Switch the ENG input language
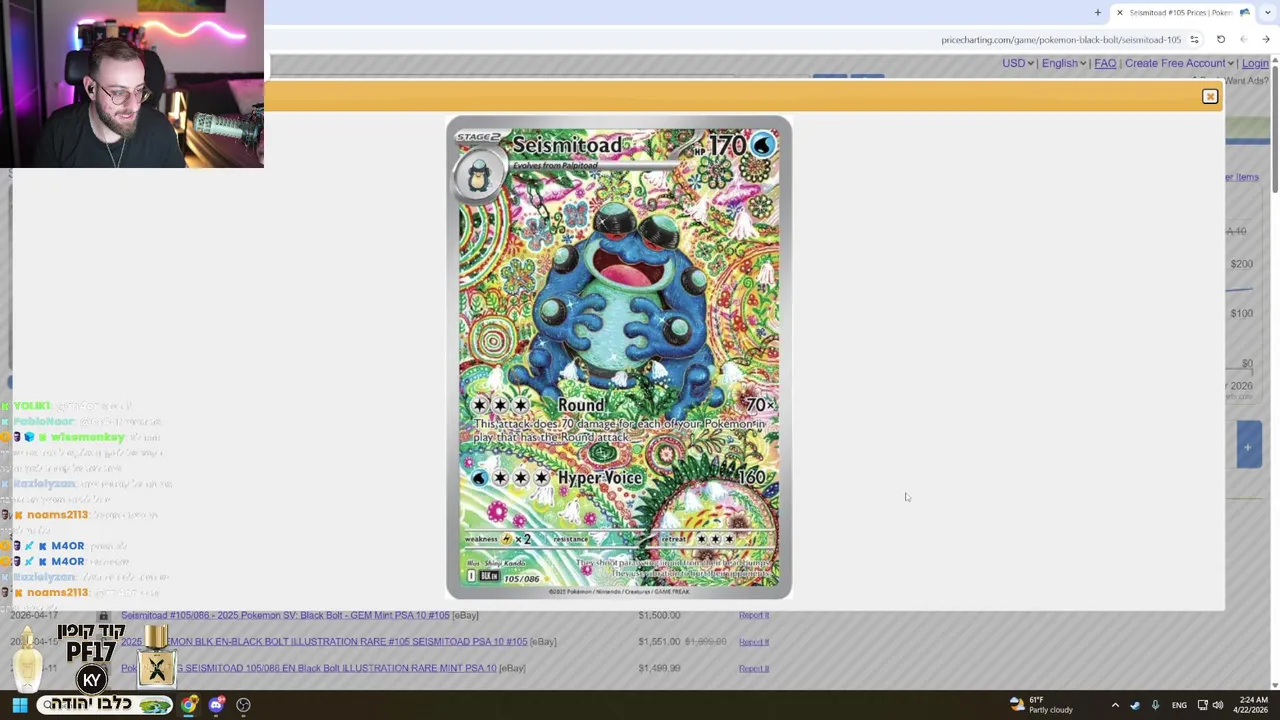The width and height of the screenshot is (1280, 720). (x=1179, y=705)
